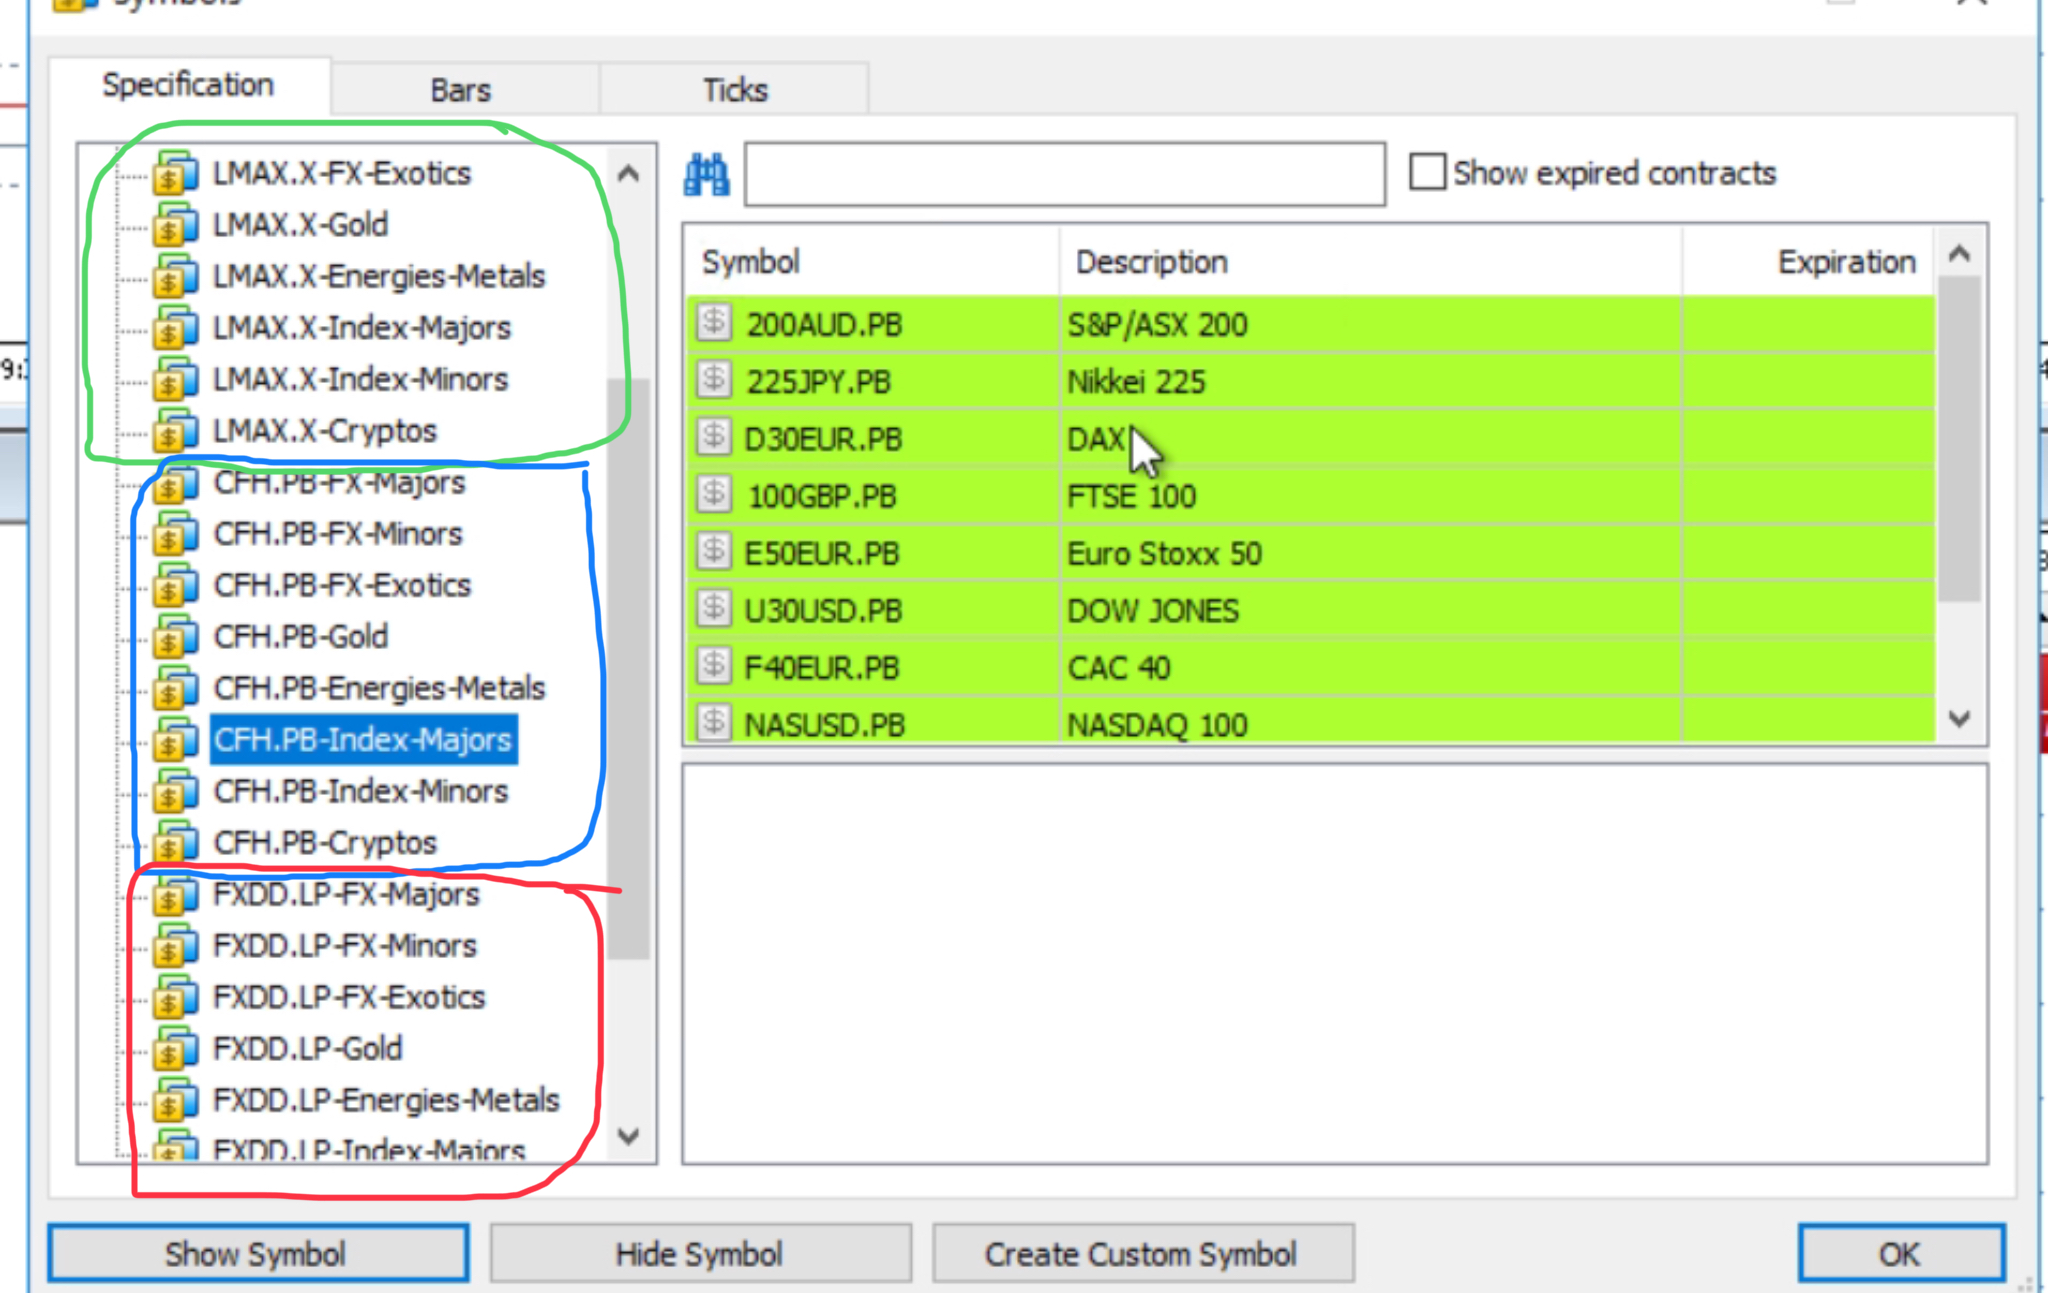The height and width of the screenshot is (1293, 2048).
Task: Click the LMAX.X-FX-Exotics folder icon
Action: 175,173
